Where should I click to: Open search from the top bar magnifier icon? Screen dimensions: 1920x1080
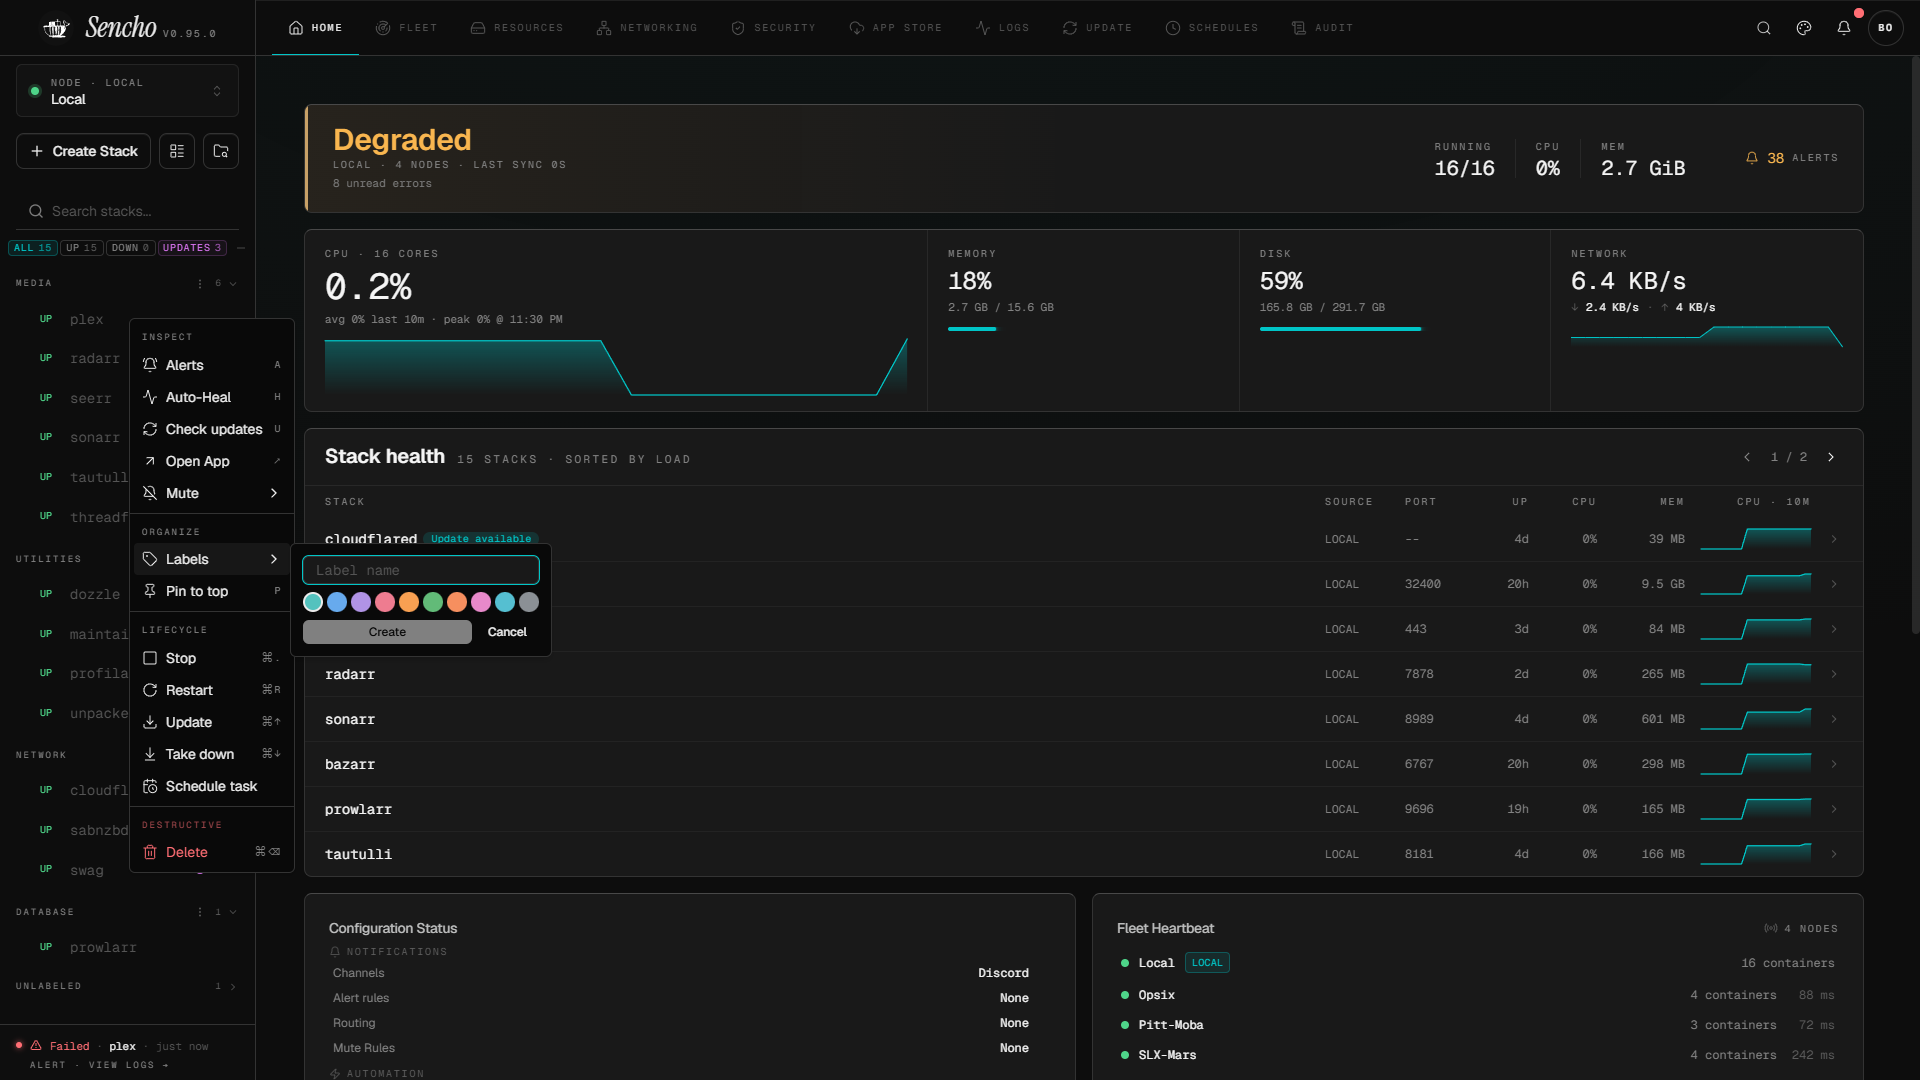tap(1764, 28)
